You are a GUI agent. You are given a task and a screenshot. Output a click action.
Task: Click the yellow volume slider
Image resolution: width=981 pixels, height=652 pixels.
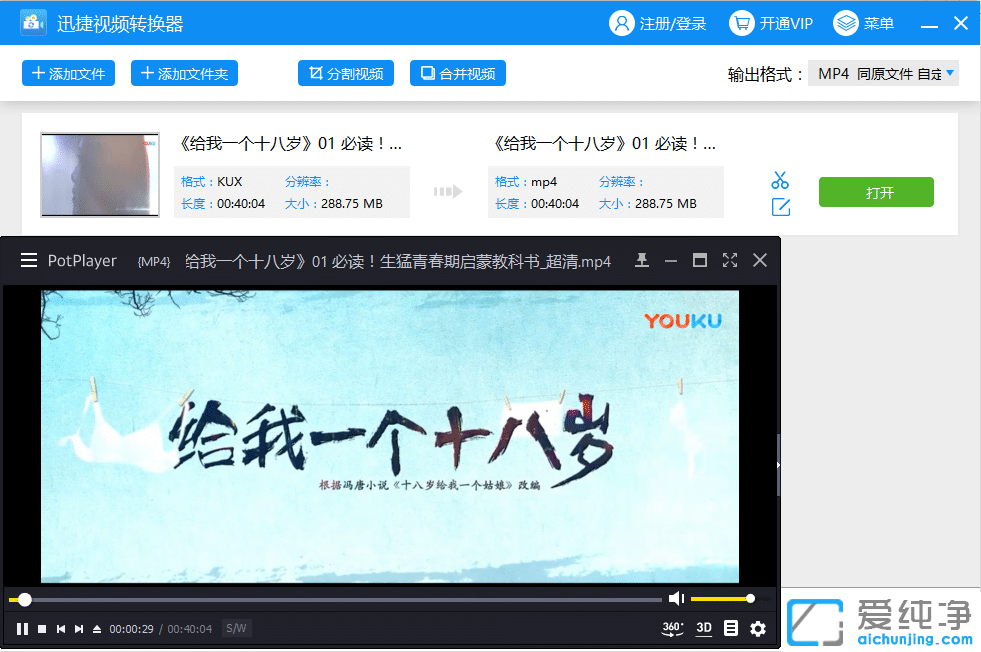[722, 599]
